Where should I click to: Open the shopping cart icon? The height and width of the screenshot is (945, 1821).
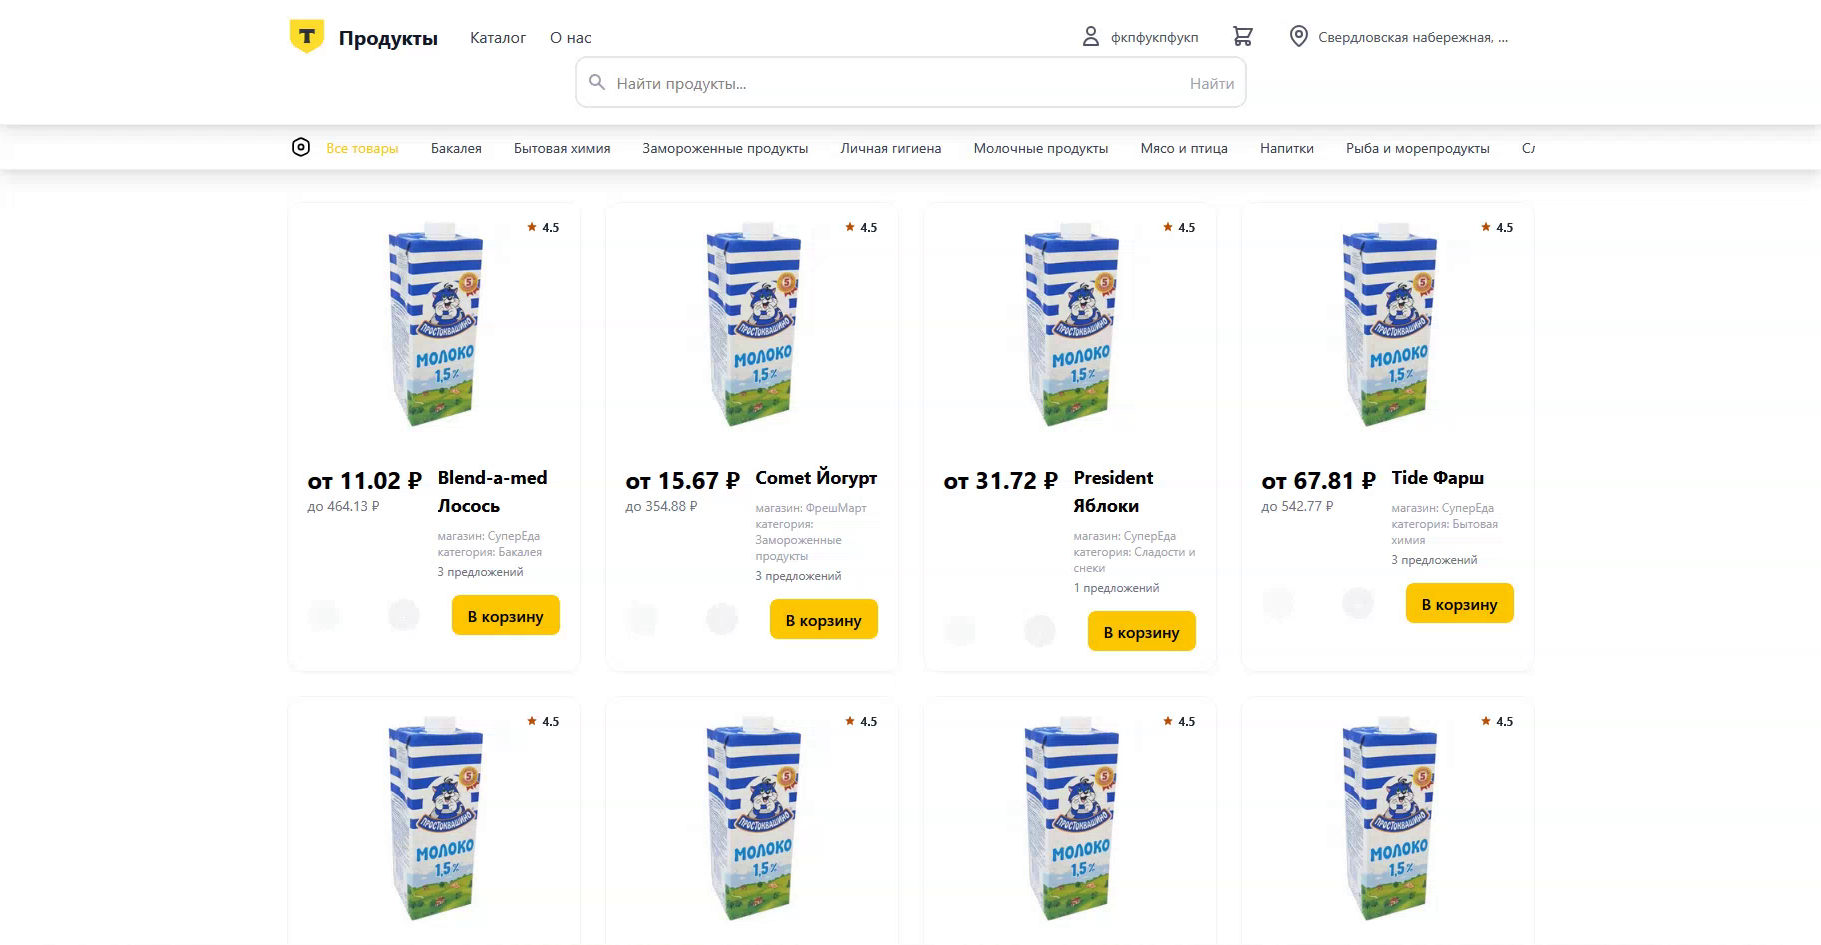pyautogui.click(x=1243, y=37)
